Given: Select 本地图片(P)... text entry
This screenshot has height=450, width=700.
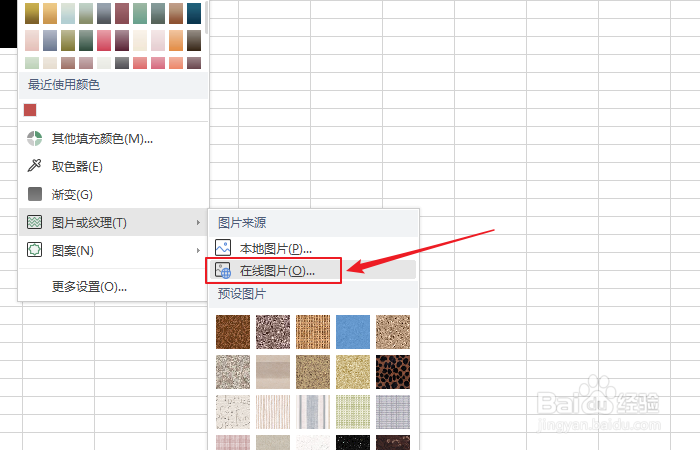Looking at the screenshot, I should [275, 248].
